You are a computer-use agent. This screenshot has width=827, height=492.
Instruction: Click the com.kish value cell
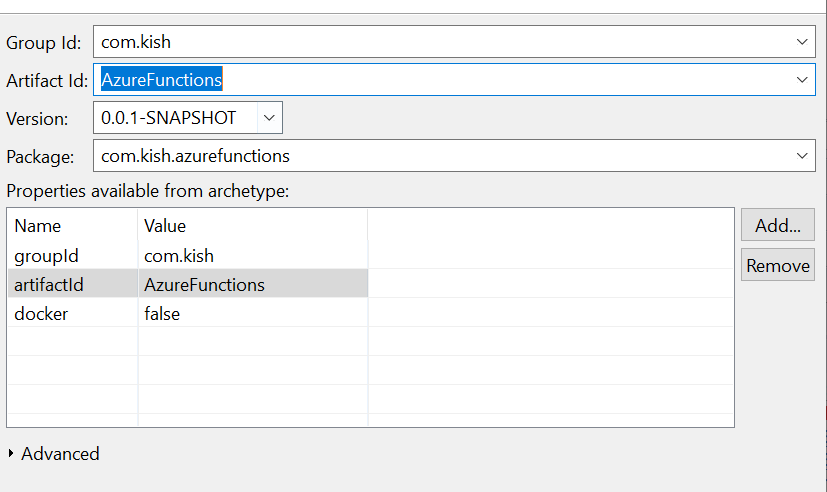(179, 255)
